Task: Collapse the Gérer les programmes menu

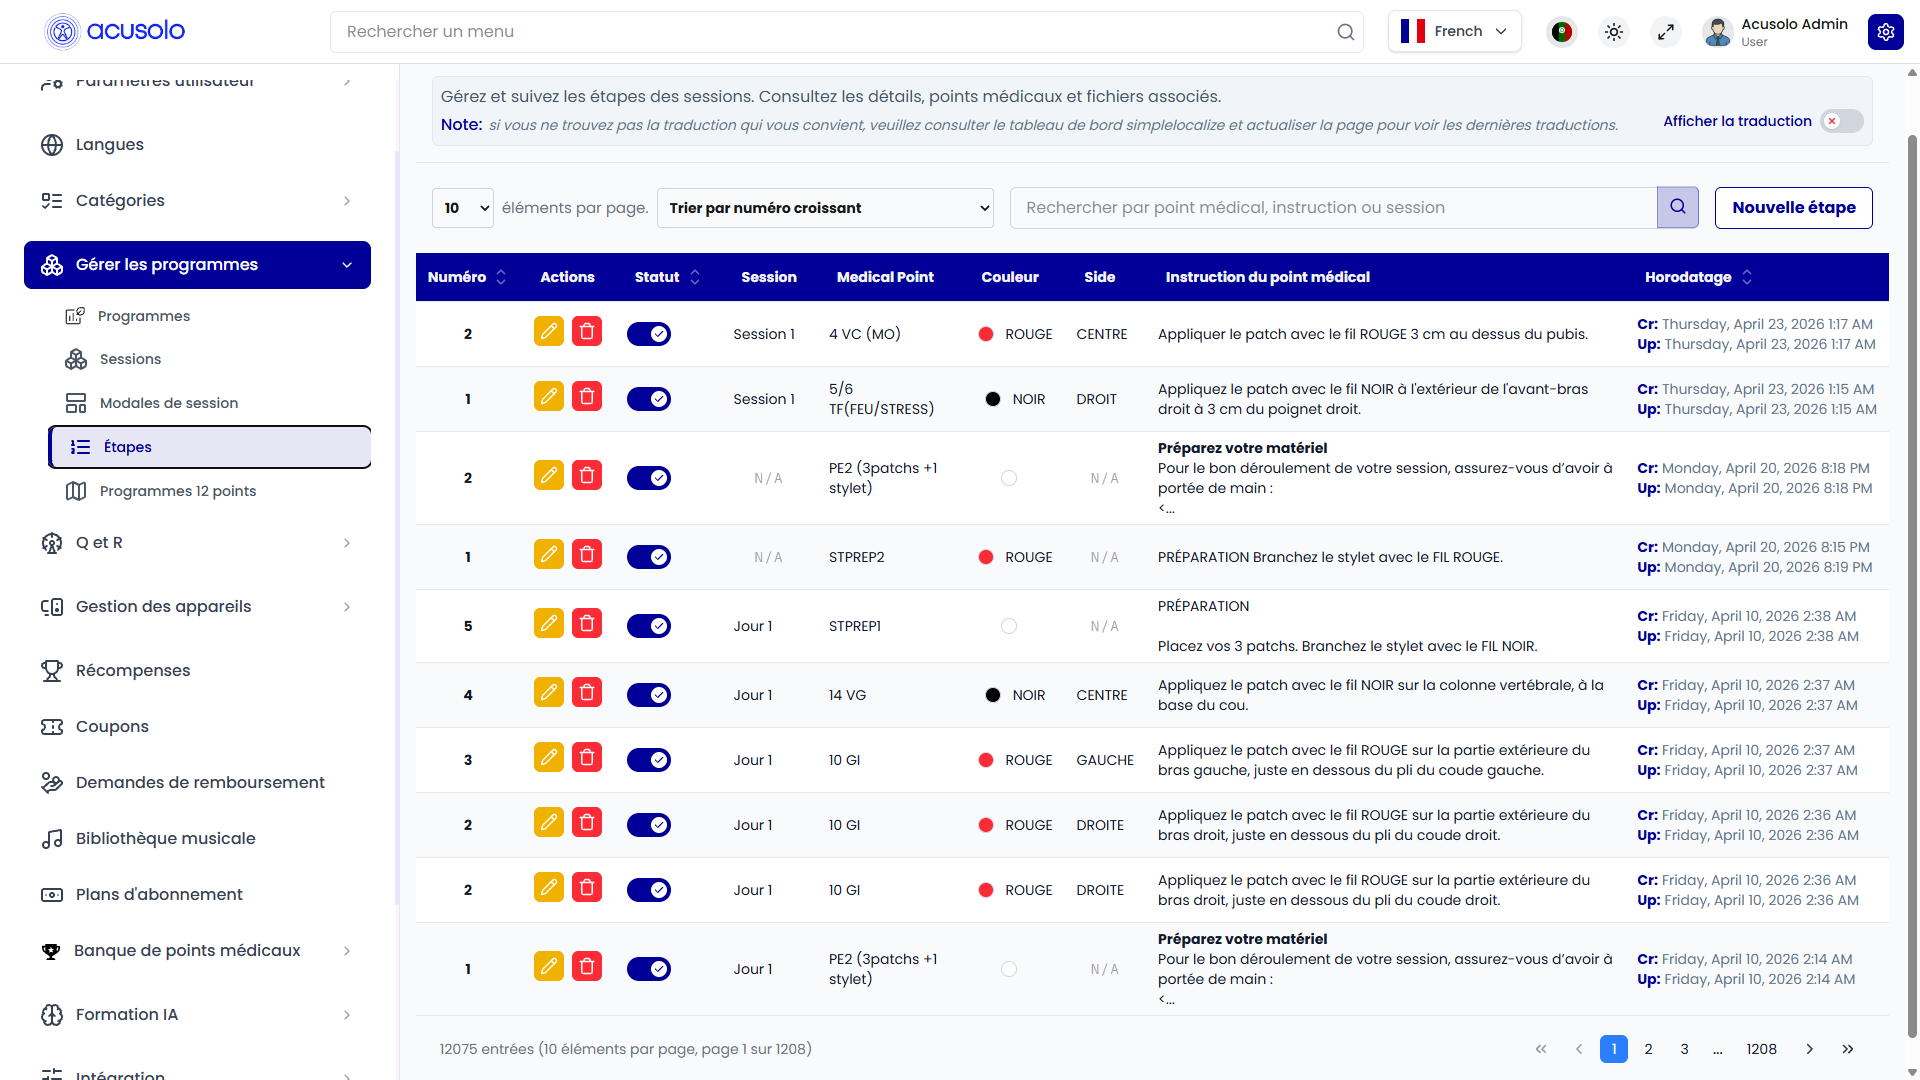Action: 197,265
